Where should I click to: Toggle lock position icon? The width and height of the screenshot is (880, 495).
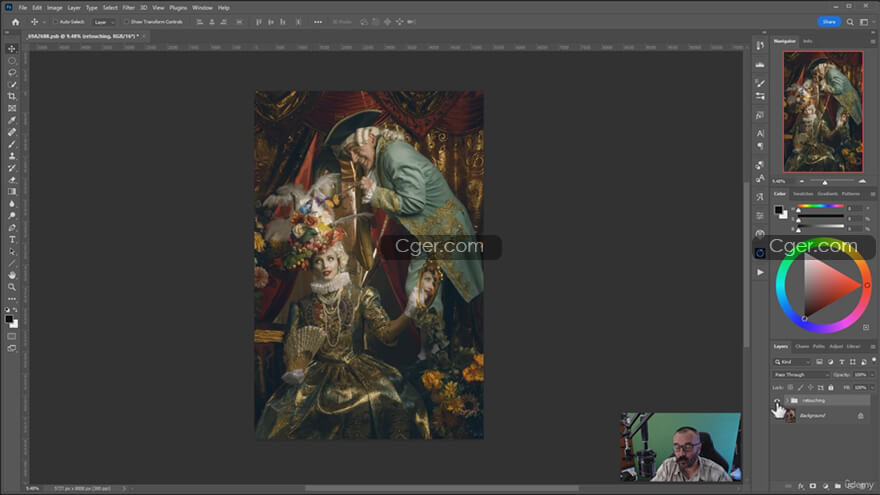[810, 387]
